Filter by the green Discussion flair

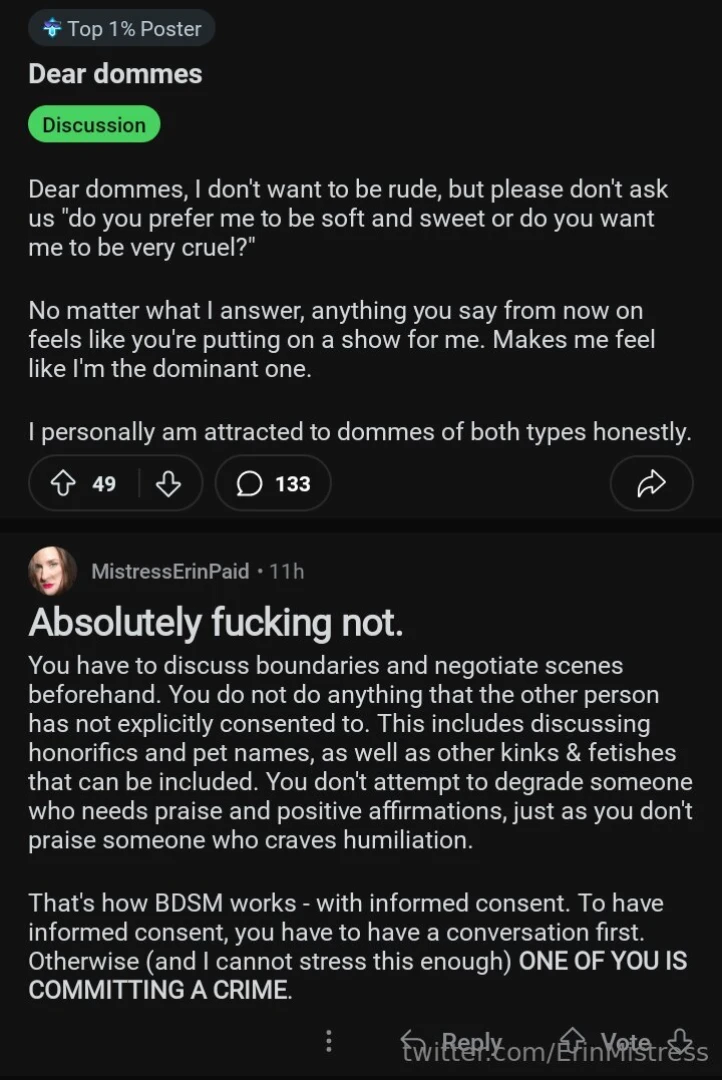[x=94, y=125]
